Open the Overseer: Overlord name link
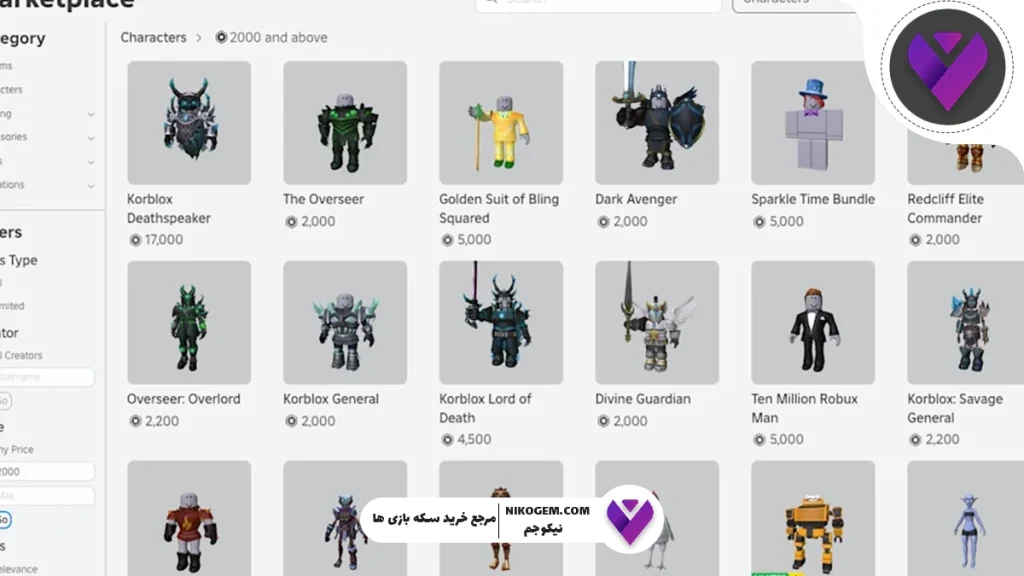The width and height of the screenshot is (1024, 576). click(184, 399)
